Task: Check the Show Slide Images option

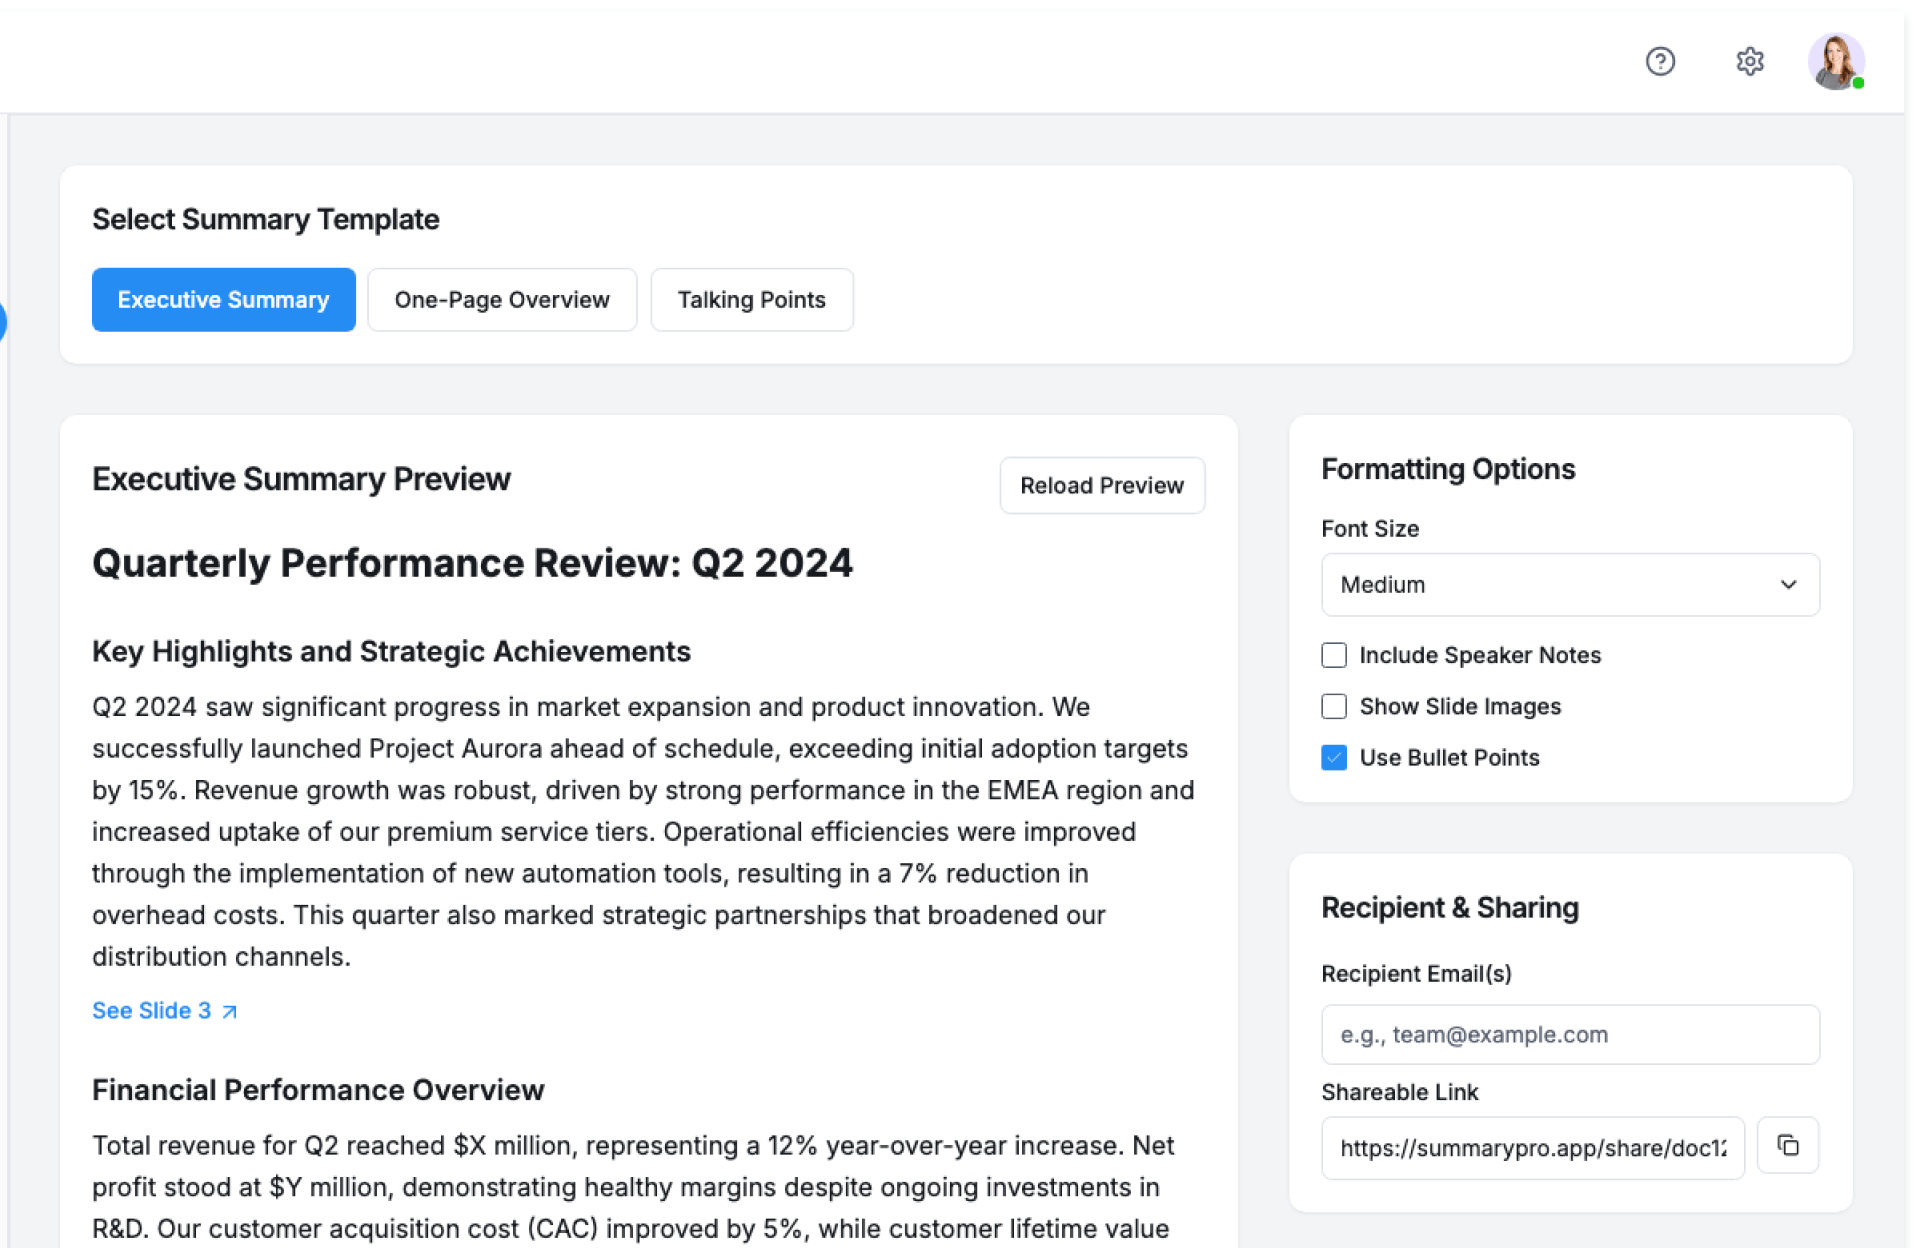Action: pyautogui.click(x=1334, y=706)
